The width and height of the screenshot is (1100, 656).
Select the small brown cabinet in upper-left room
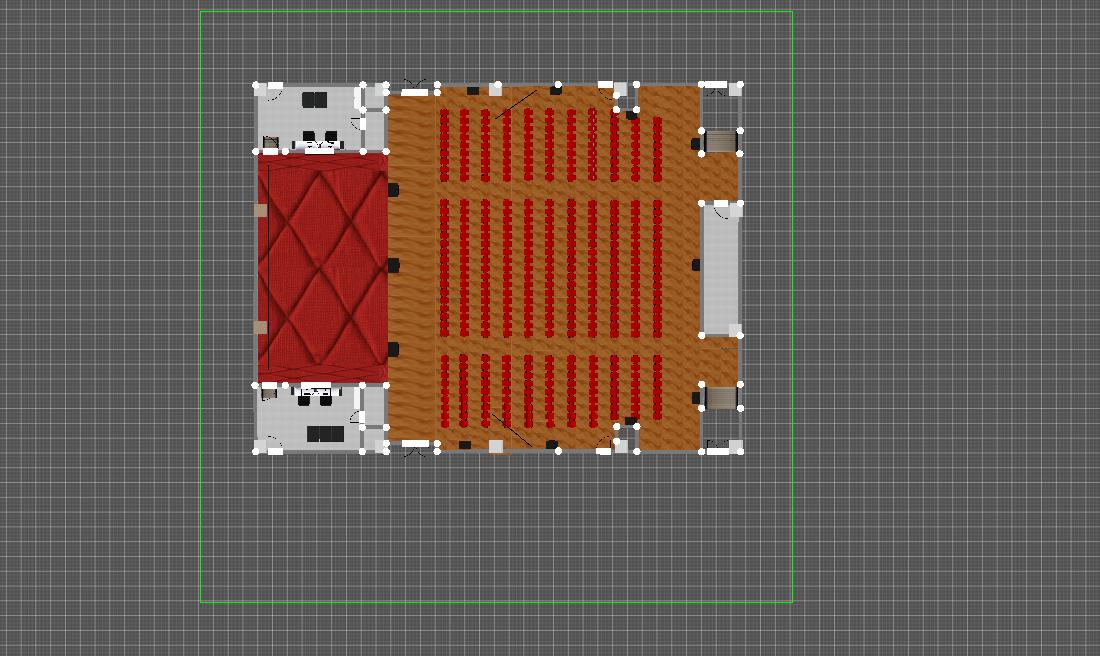pos(270,143)
